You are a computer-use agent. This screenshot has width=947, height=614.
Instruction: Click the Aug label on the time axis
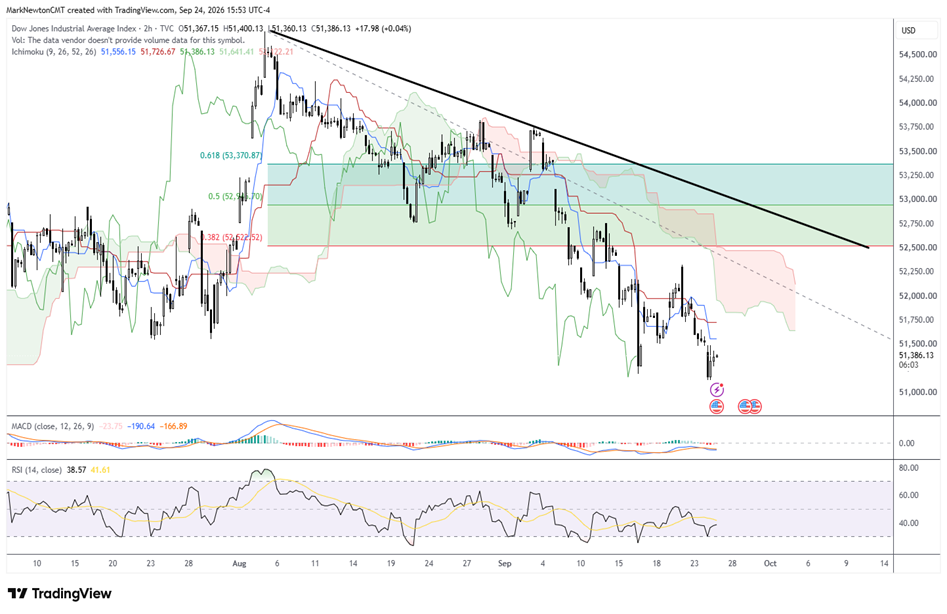239,563
